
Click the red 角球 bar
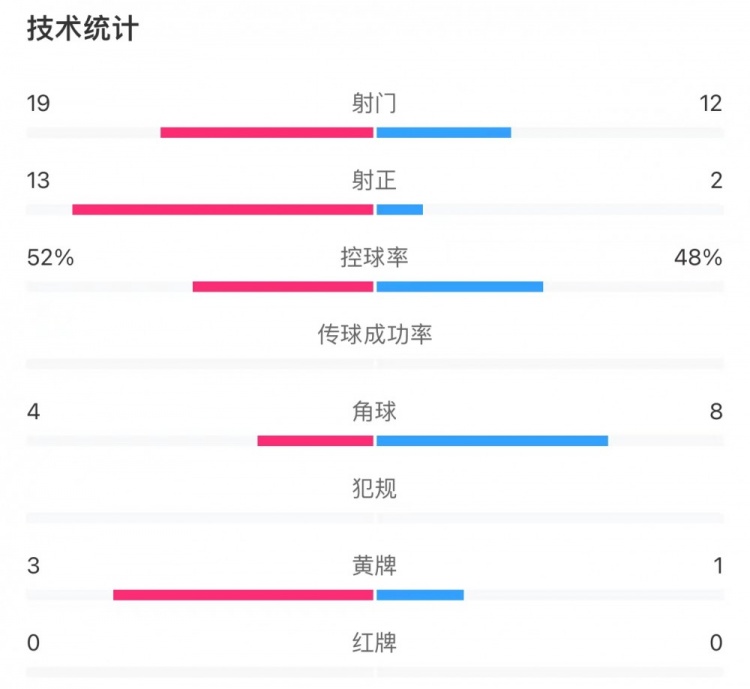(315, 440)
